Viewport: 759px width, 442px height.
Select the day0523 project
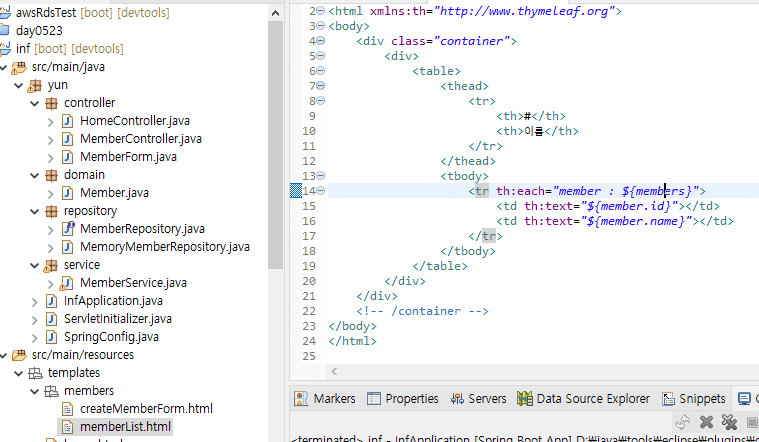click(x=39, y=30)
